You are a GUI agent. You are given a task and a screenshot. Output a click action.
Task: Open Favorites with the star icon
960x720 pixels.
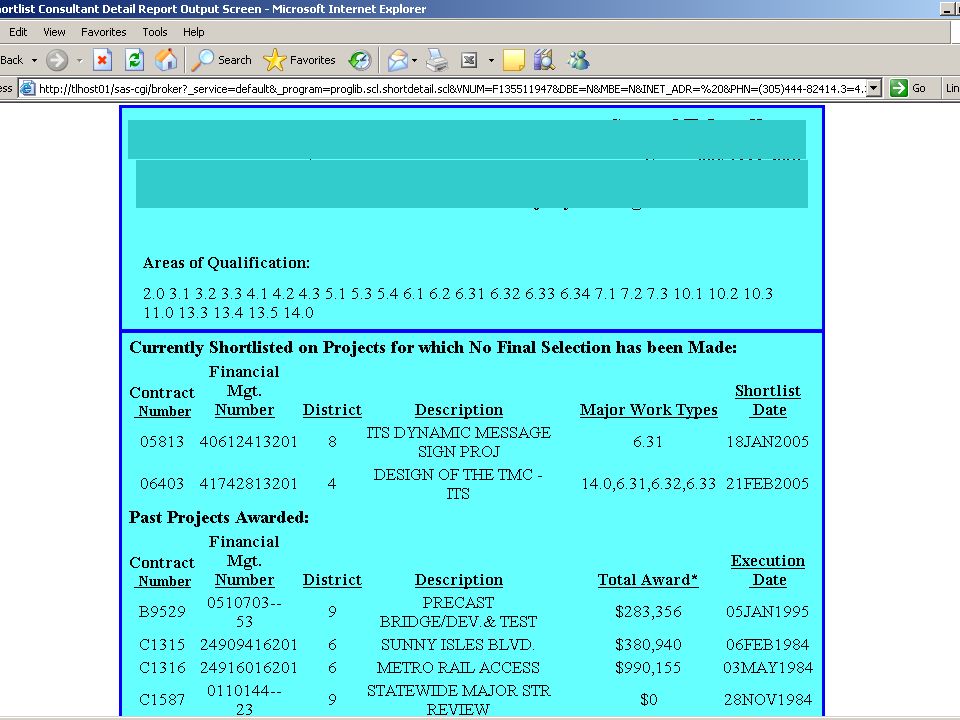299,60
